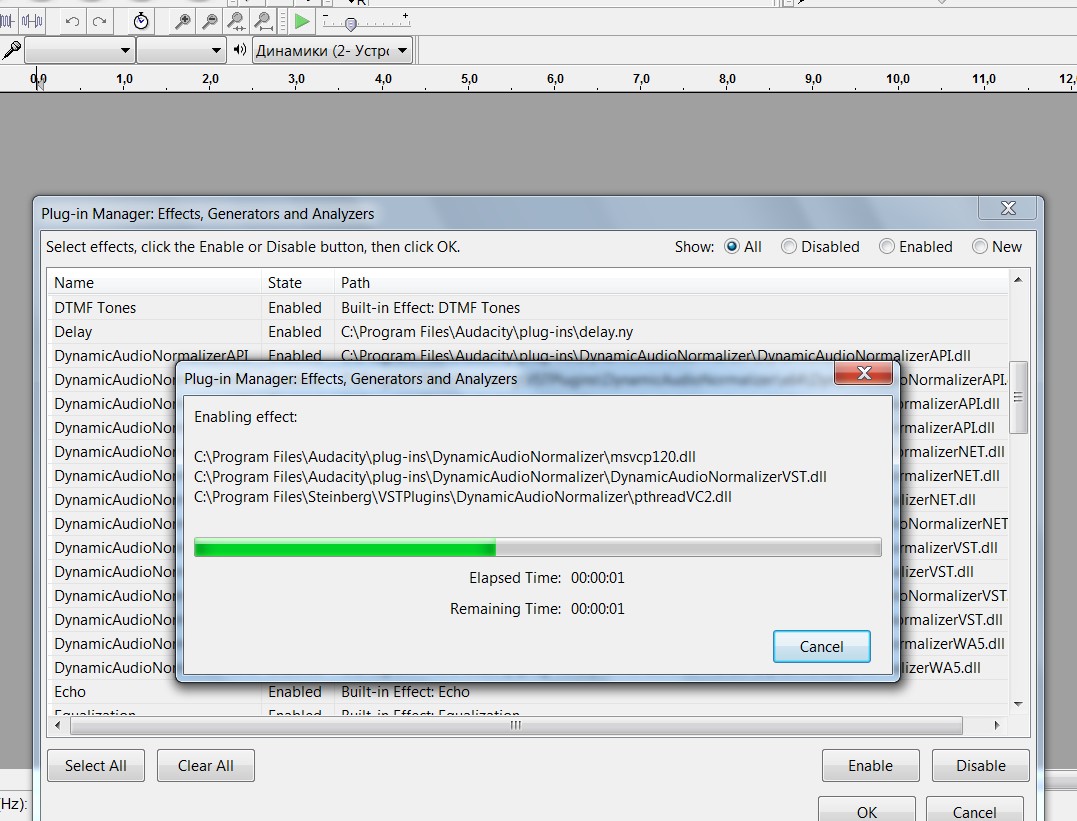Sort list by Name column header
This screenshot has width=1077, height=821.
[154, 282]
